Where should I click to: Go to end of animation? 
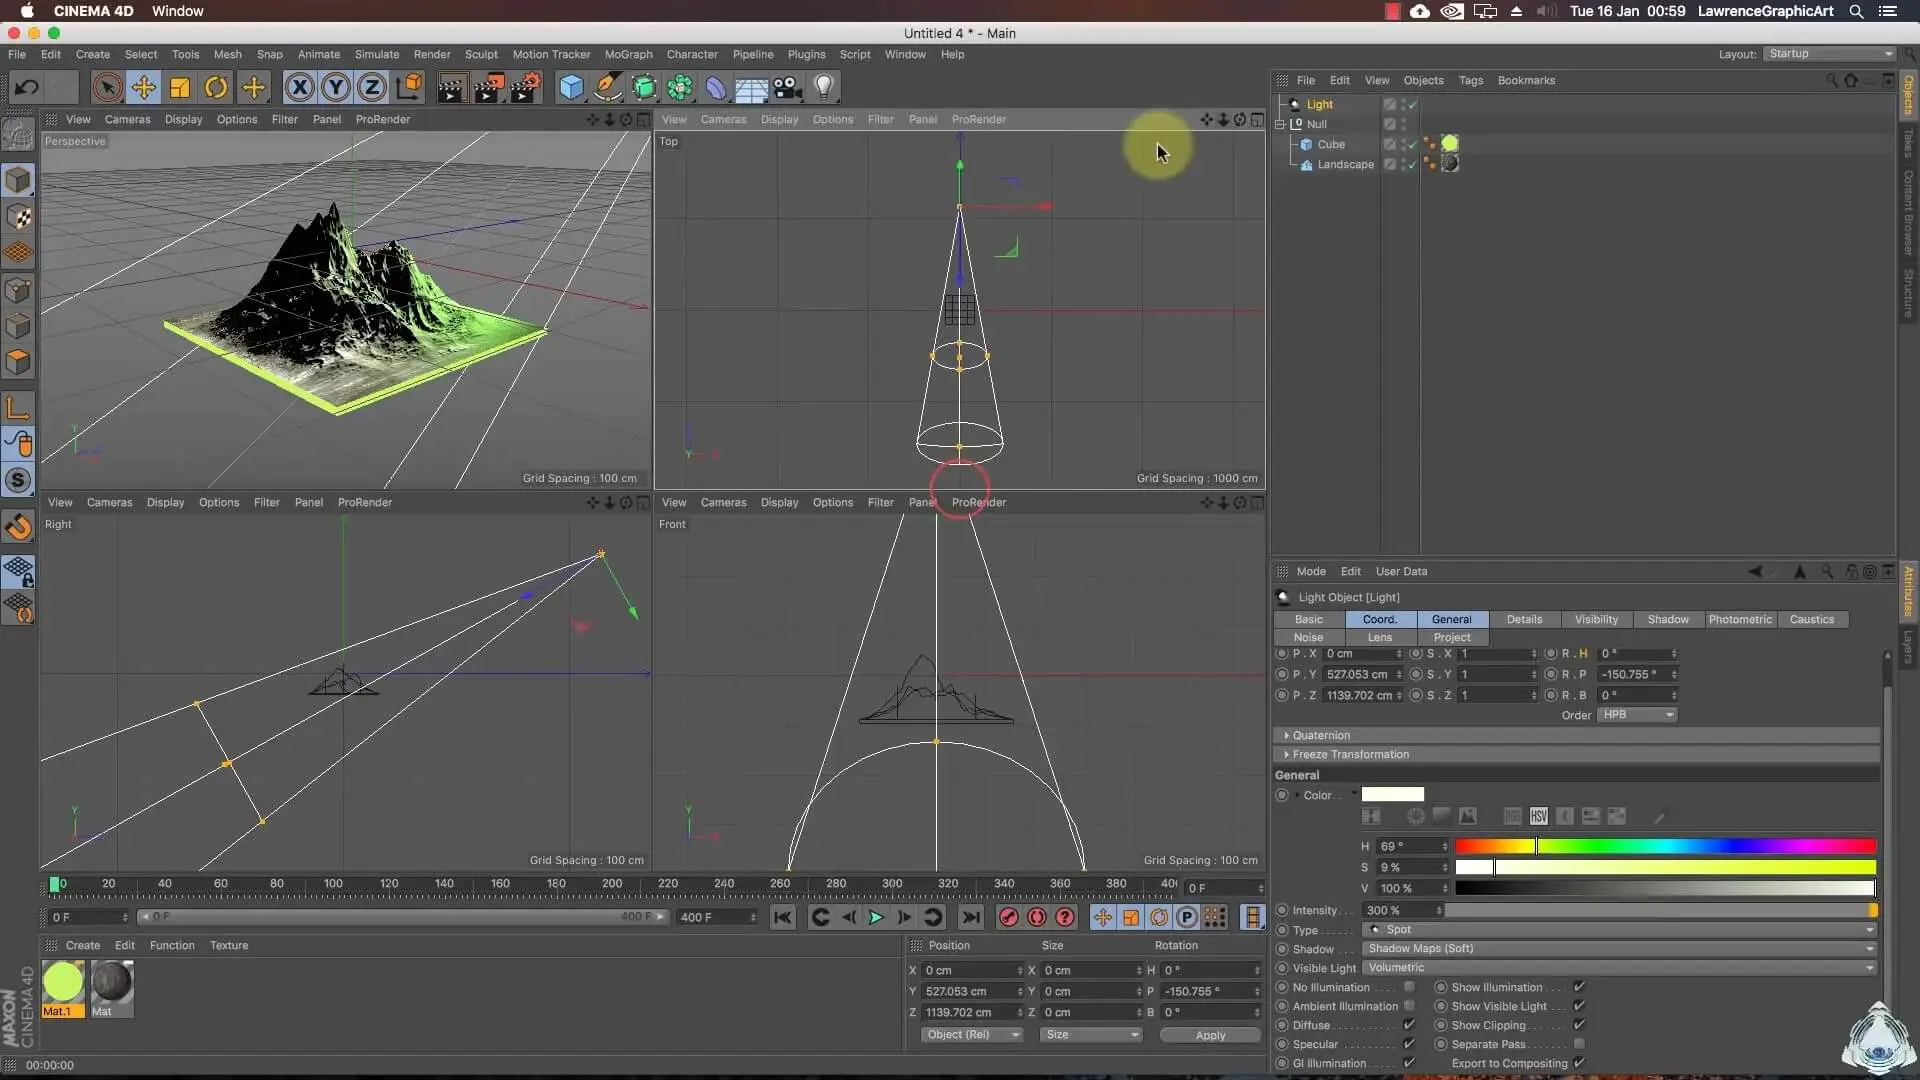pos(971,917)
